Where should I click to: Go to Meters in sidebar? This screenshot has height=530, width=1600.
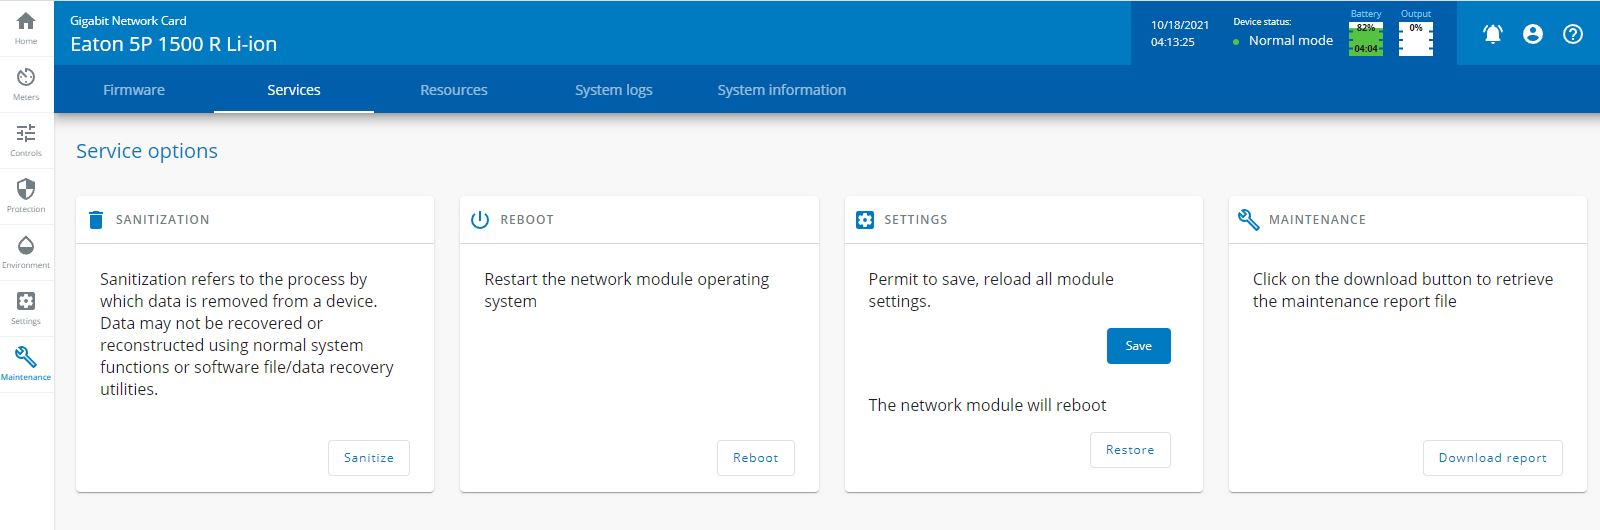[x=26, y=83]
